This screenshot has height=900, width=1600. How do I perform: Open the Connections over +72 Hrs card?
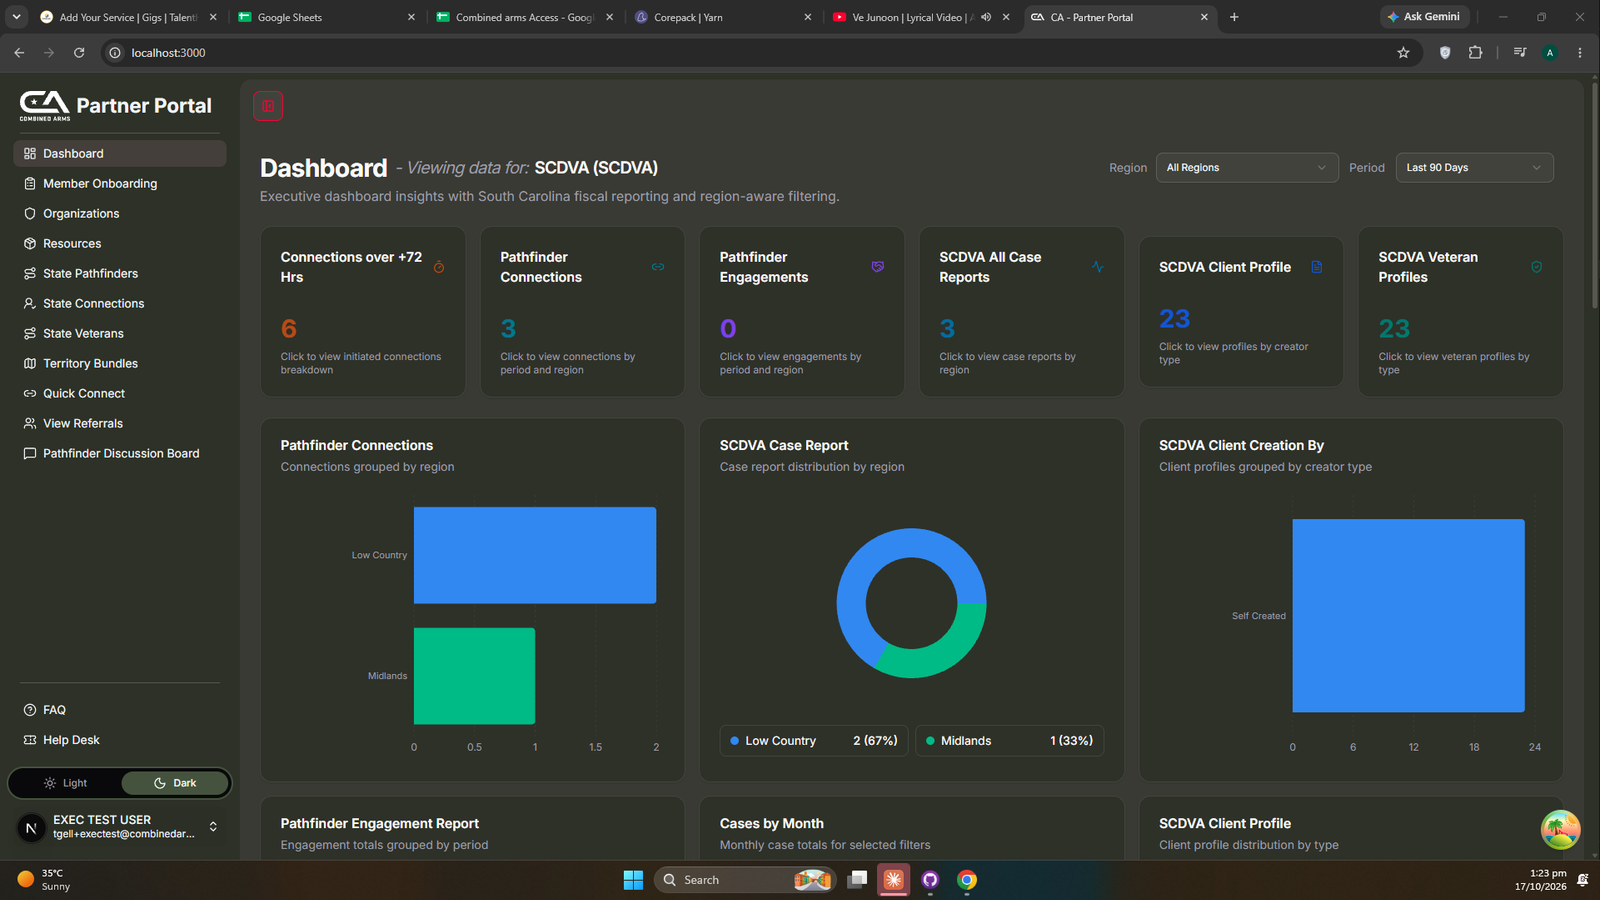[x=363, y=312]
